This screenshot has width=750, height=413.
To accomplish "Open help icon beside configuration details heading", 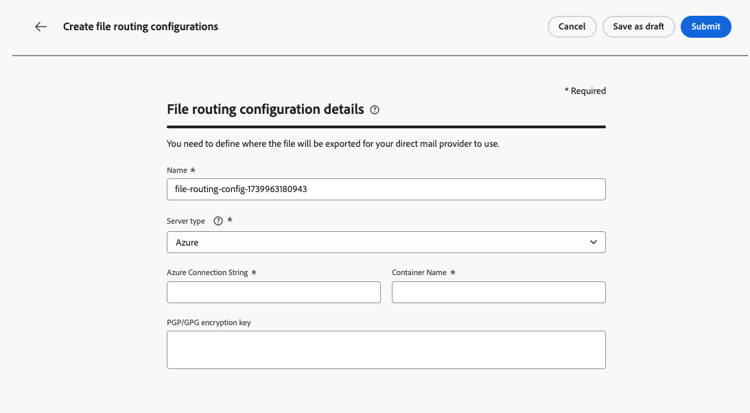I will [375, 110].
